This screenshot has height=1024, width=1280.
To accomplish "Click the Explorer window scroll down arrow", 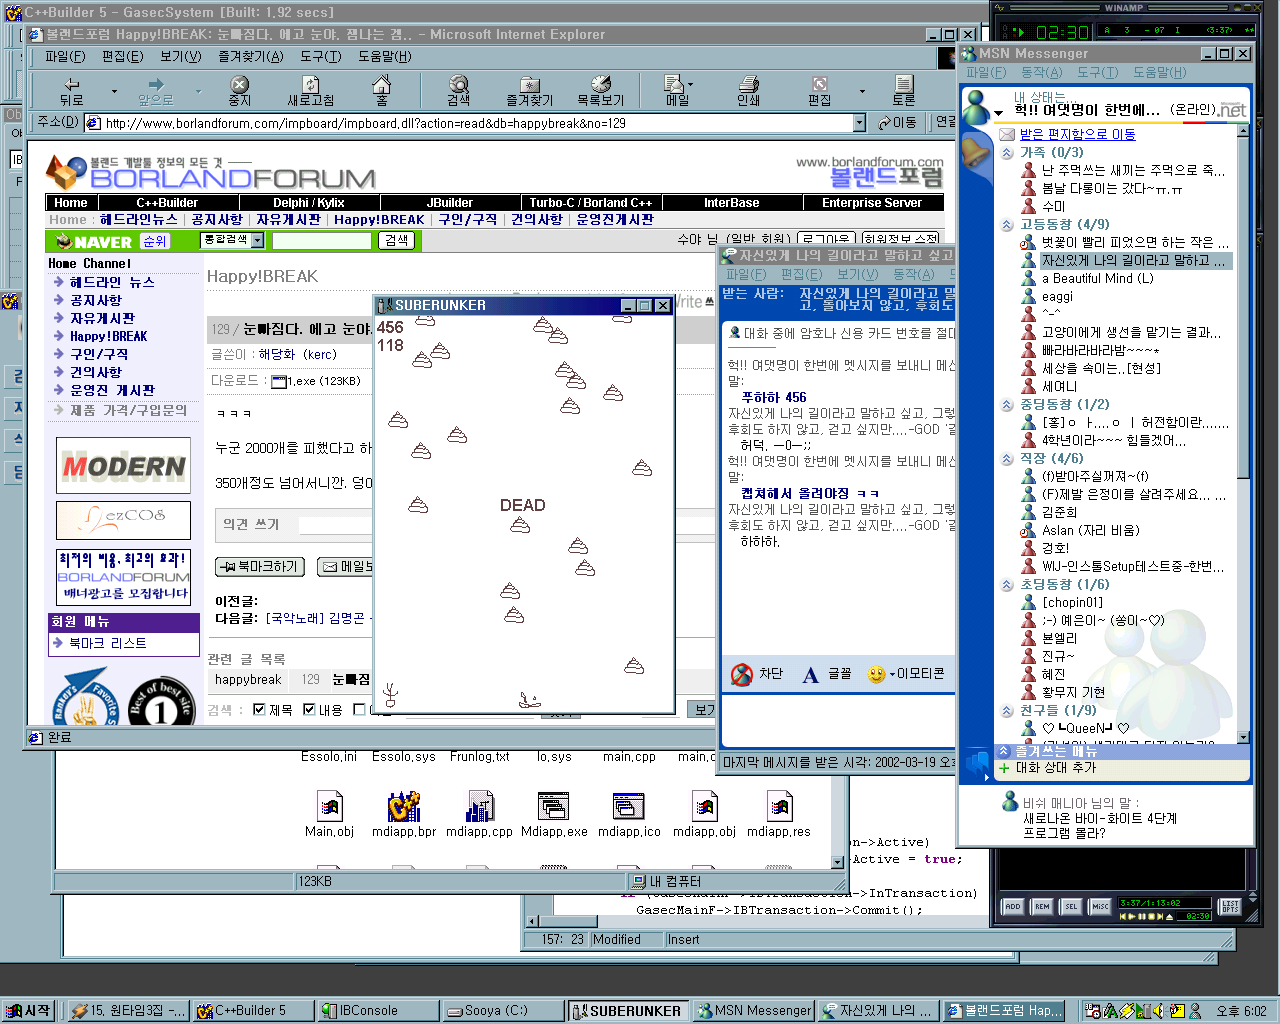I will tap(839, 861).
